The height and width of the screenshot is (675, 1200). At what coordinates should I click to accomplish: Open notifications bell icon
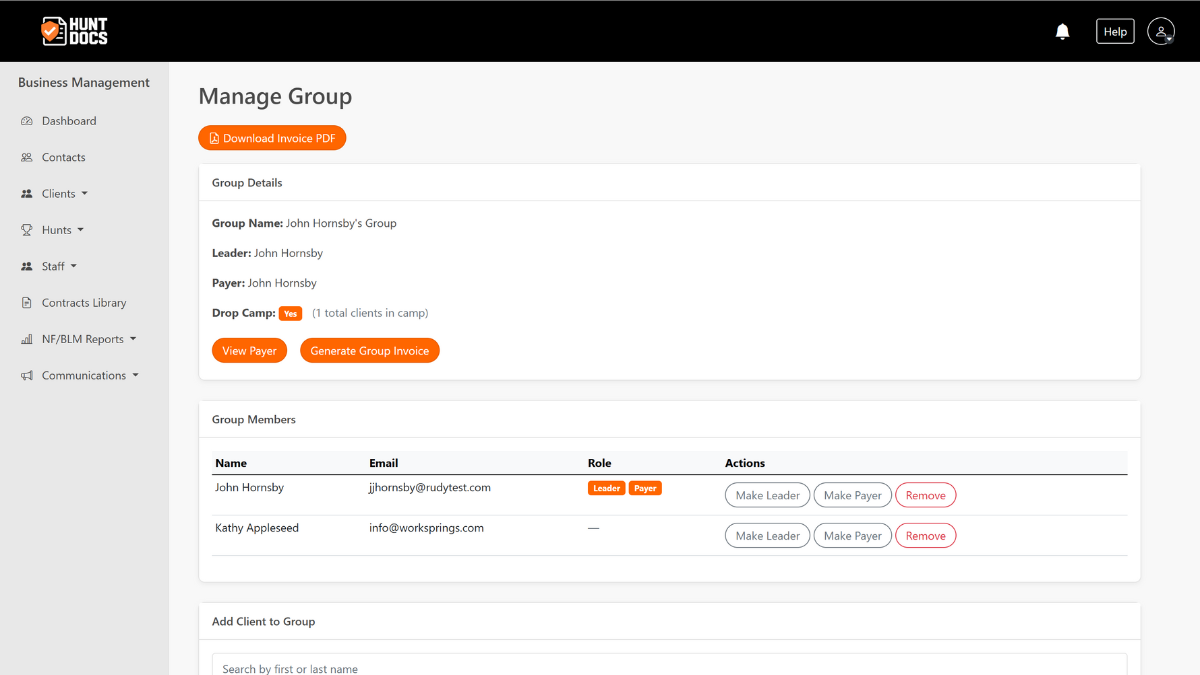tap(1062, 32)
